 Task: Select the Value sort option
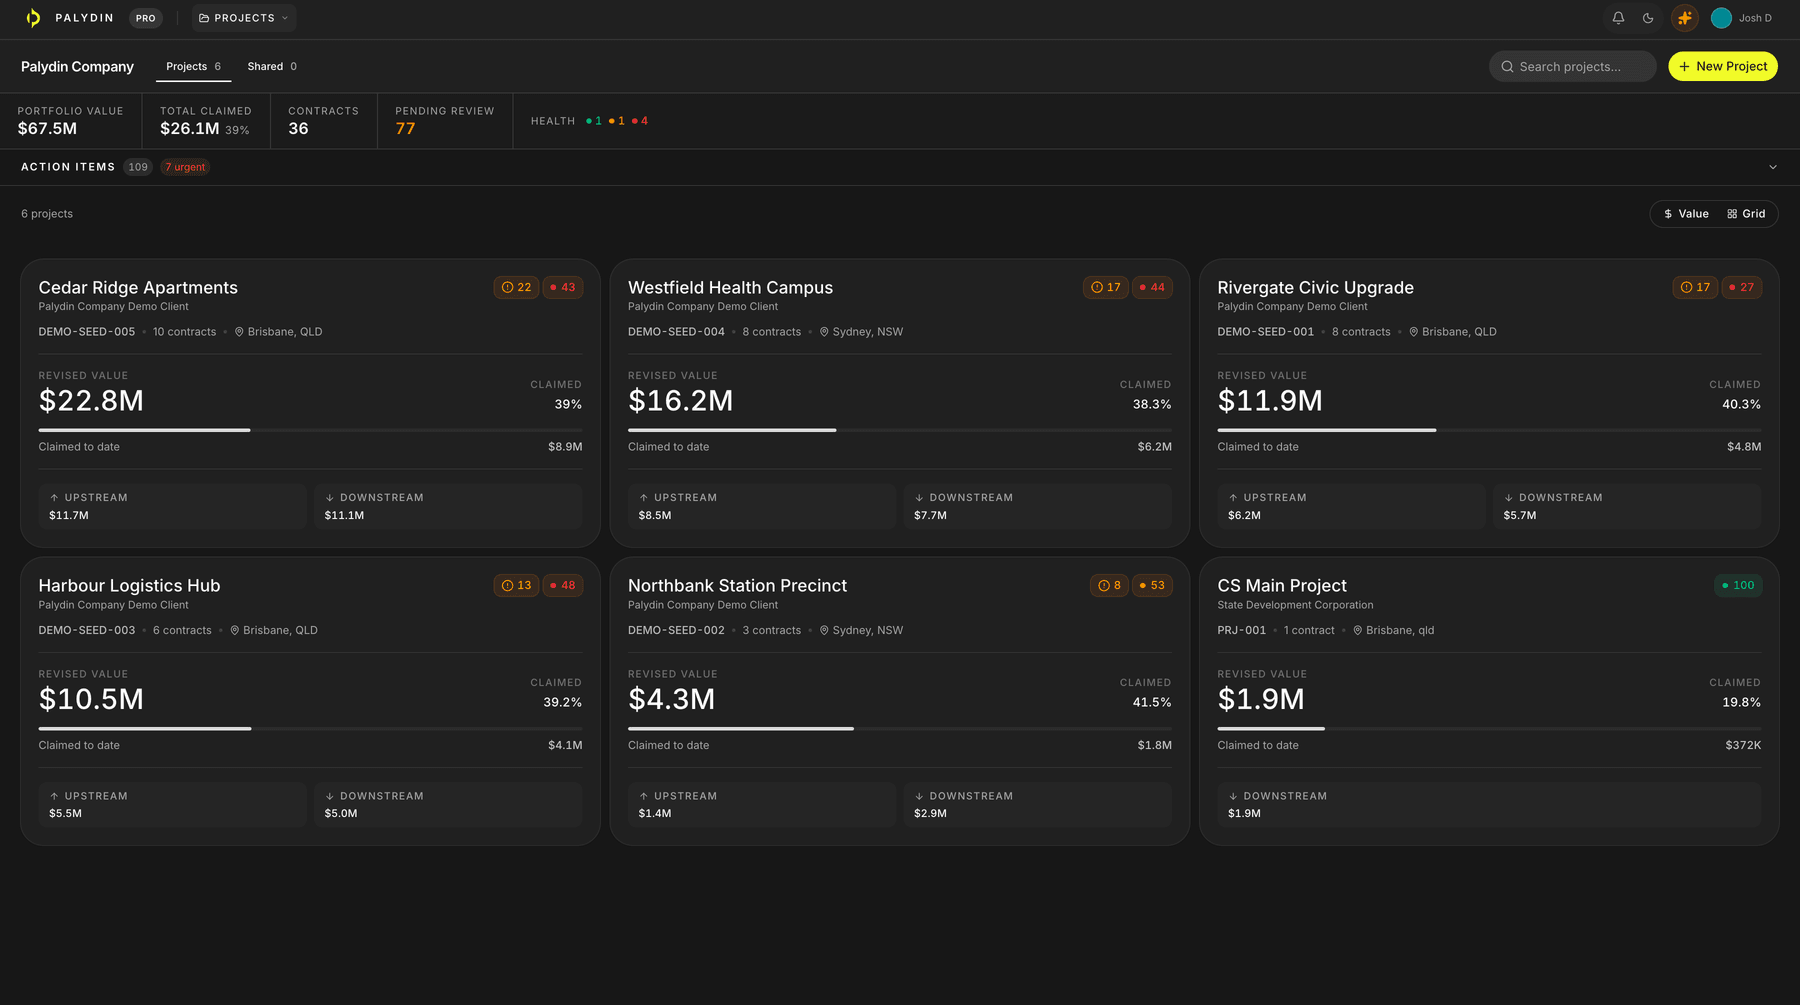[1686, 214]
